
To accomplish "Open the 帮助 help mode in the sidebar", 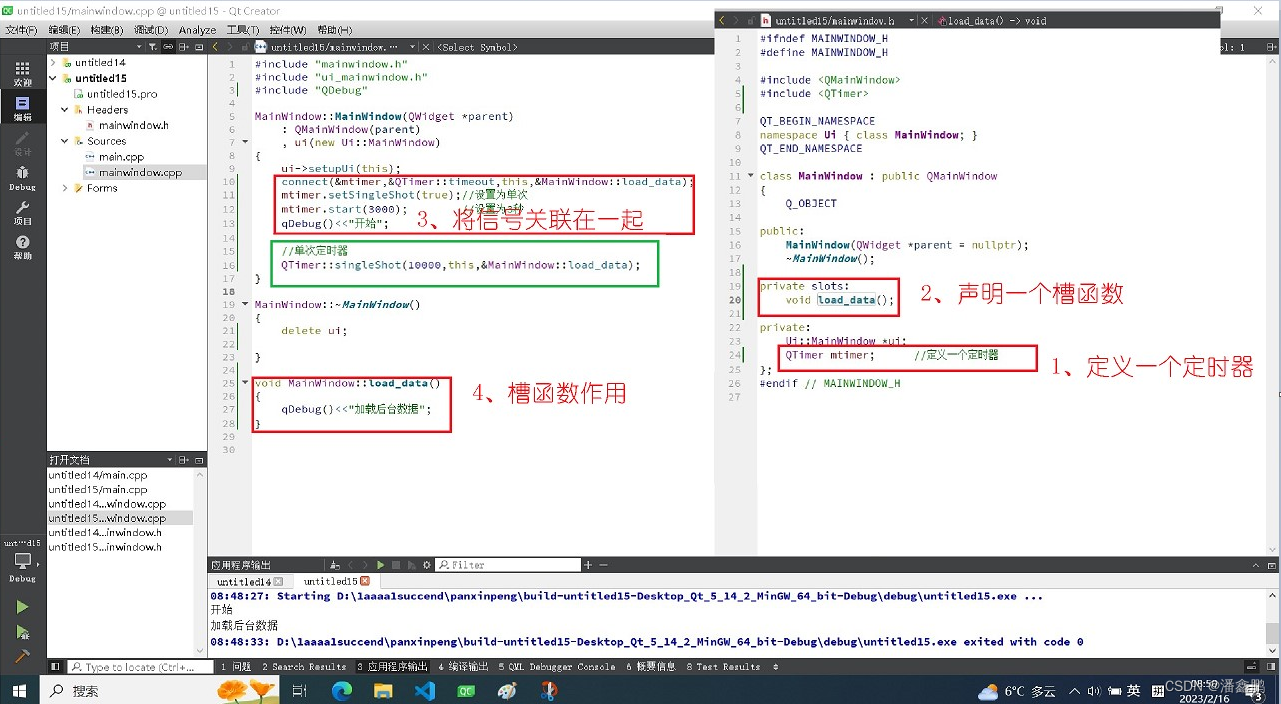I will [22, 247].
